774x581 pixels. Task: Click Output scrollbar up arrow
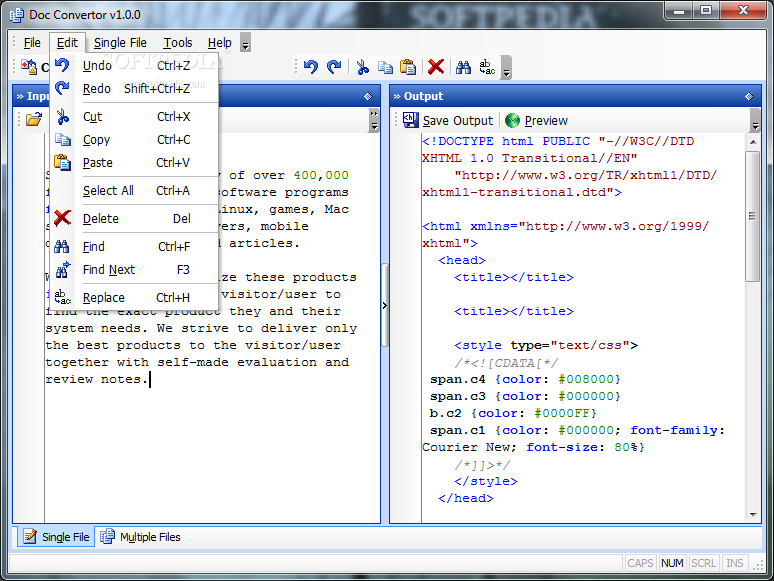[x=753, y=142]
